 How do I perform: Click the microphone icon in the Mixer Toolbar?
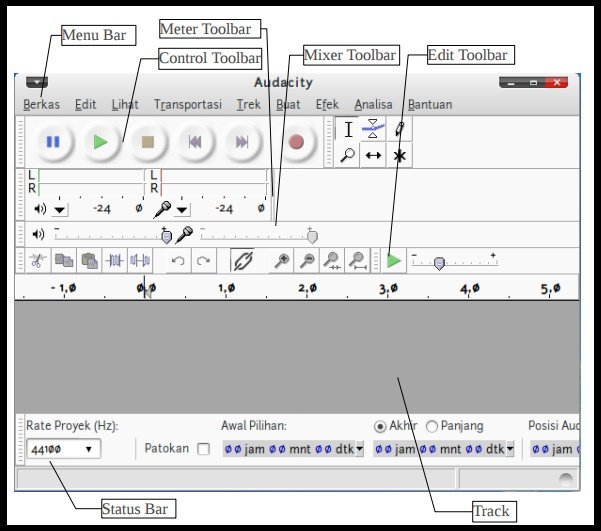pos(184,235)
